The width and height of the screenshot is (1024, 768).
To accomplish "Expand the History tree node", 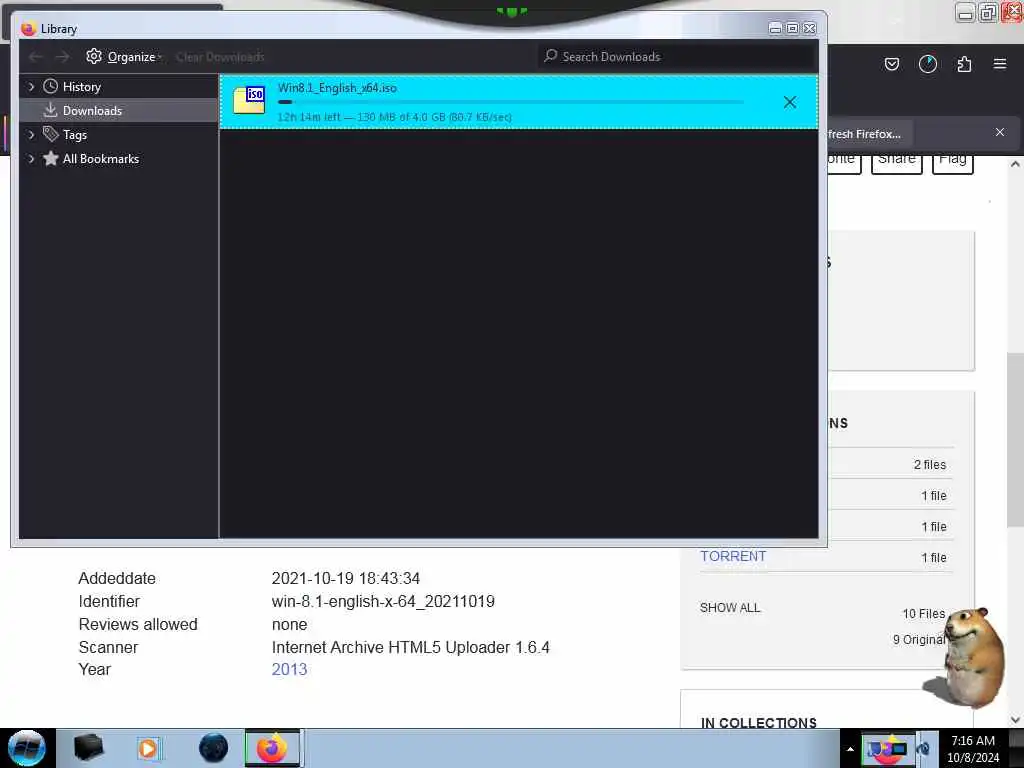I will 31,86.
